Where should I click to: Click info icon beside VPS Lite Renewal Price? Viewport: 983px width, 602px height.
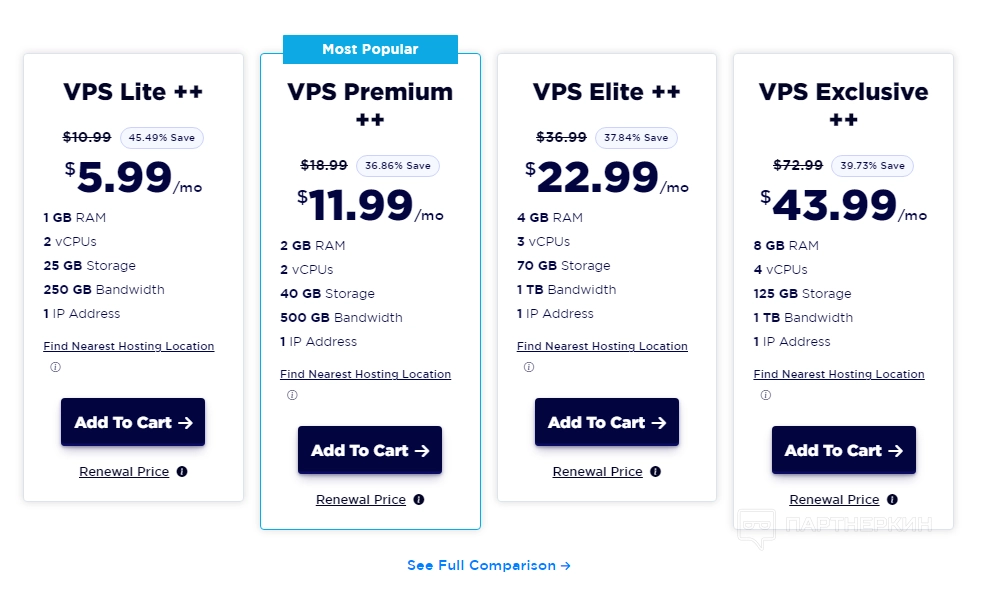click(182, 472)
